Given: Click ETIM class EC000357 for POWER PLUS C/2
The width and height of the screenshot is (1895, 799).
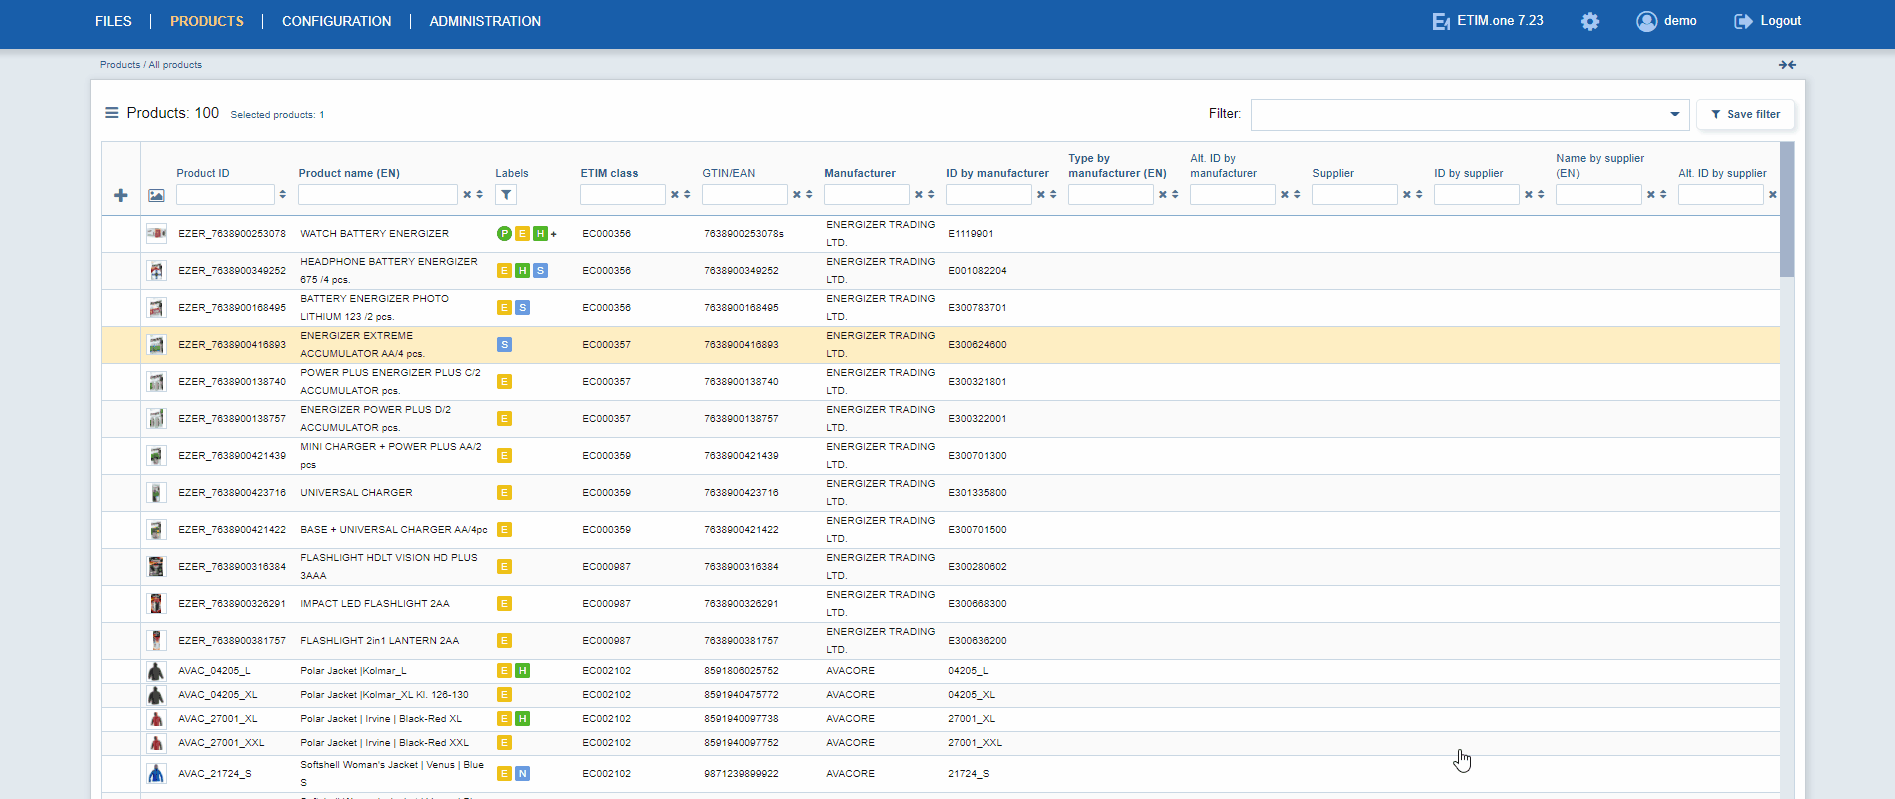Looking at the screenshot, I should pyautogui.click(x=606, y=382).
